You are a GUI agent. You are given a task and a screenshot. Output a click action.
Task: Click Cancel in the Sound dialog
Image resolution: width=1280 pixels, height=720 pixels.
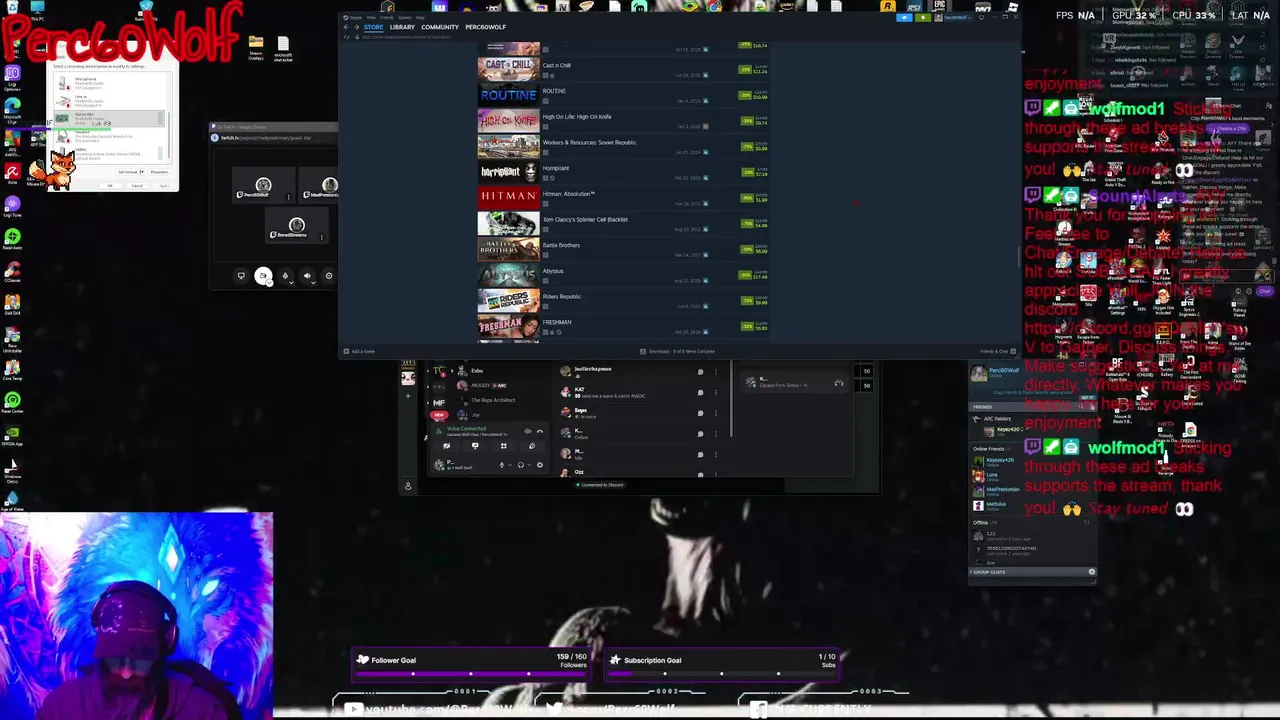pos(137,186)
